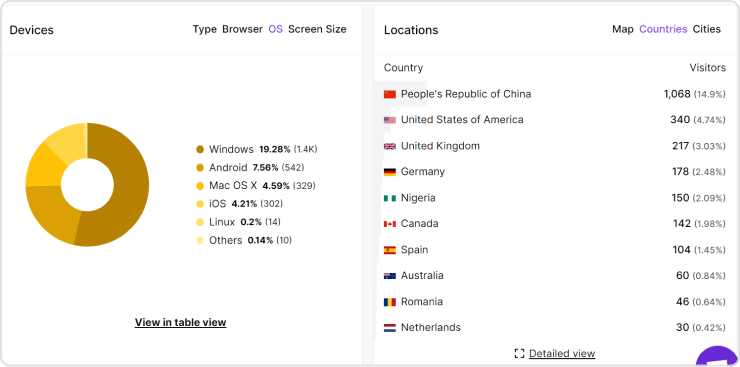Screen dimensions: 740x367
Task: Click the People's Republic of China flag icon
Action: pyautogui.click(x=389, y=94)
